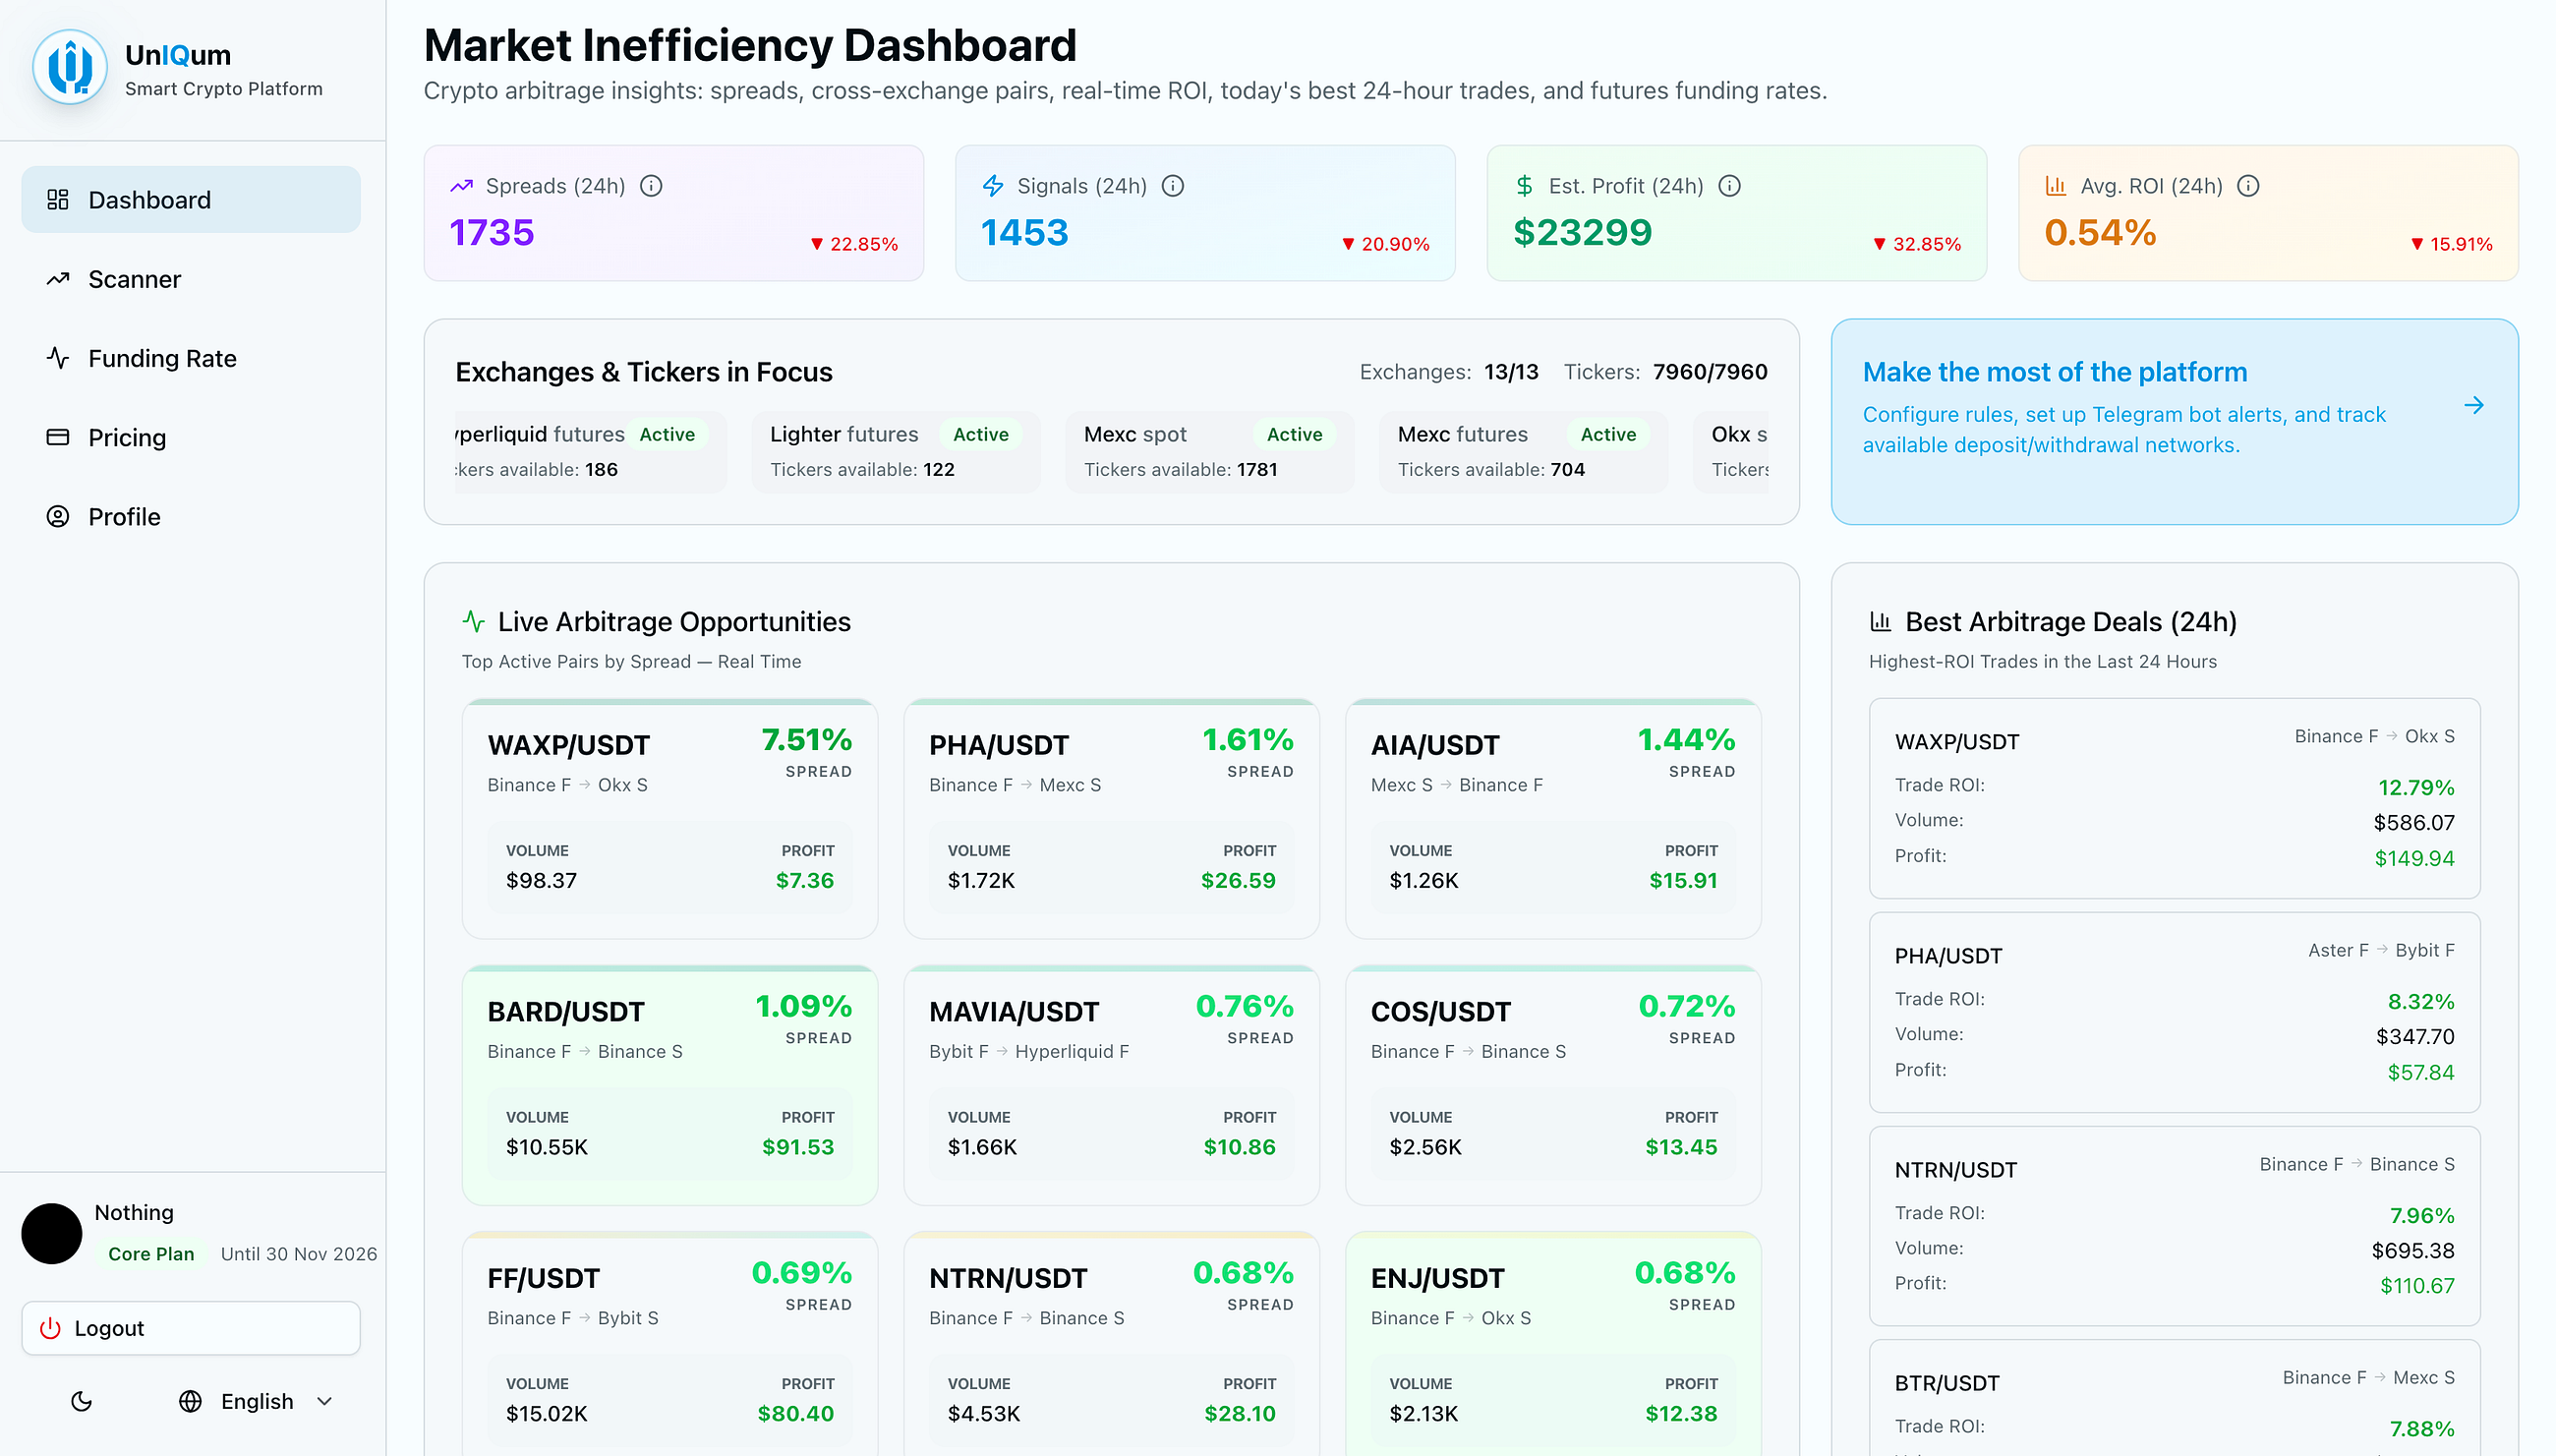Open the English language dropdown
Image resolution: width=2556 pixels, height=1456 pixels.
tap(257, 1401)
